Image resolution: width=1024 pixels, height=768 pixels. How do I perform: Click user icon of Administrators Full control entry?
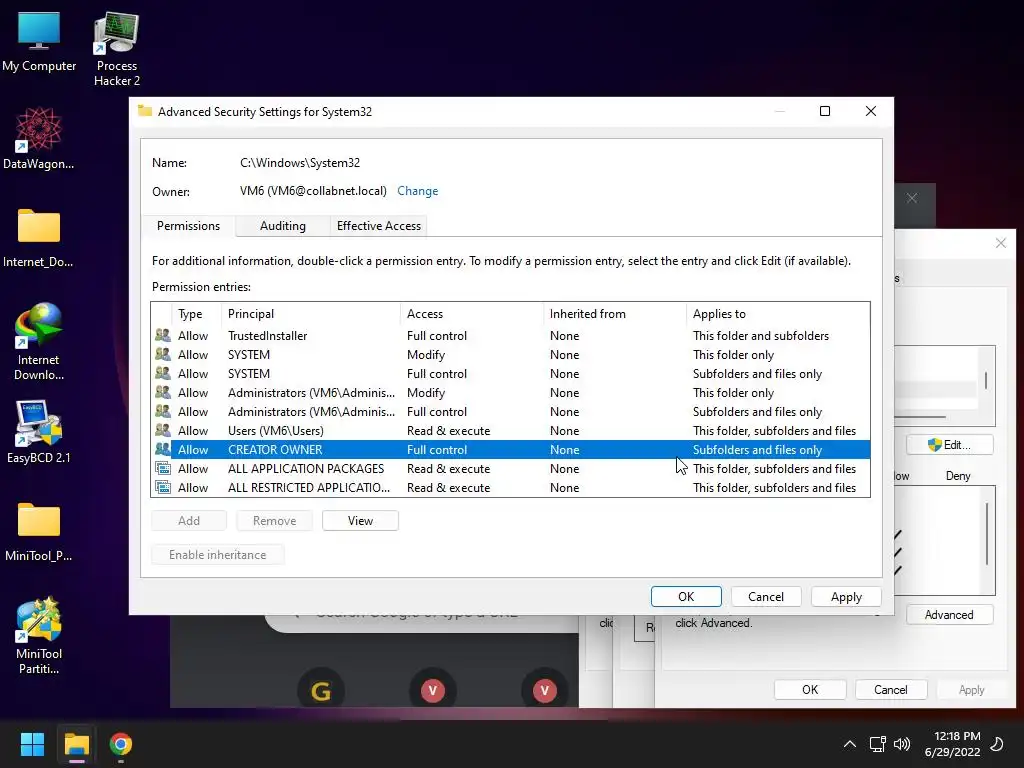[163, 411]
